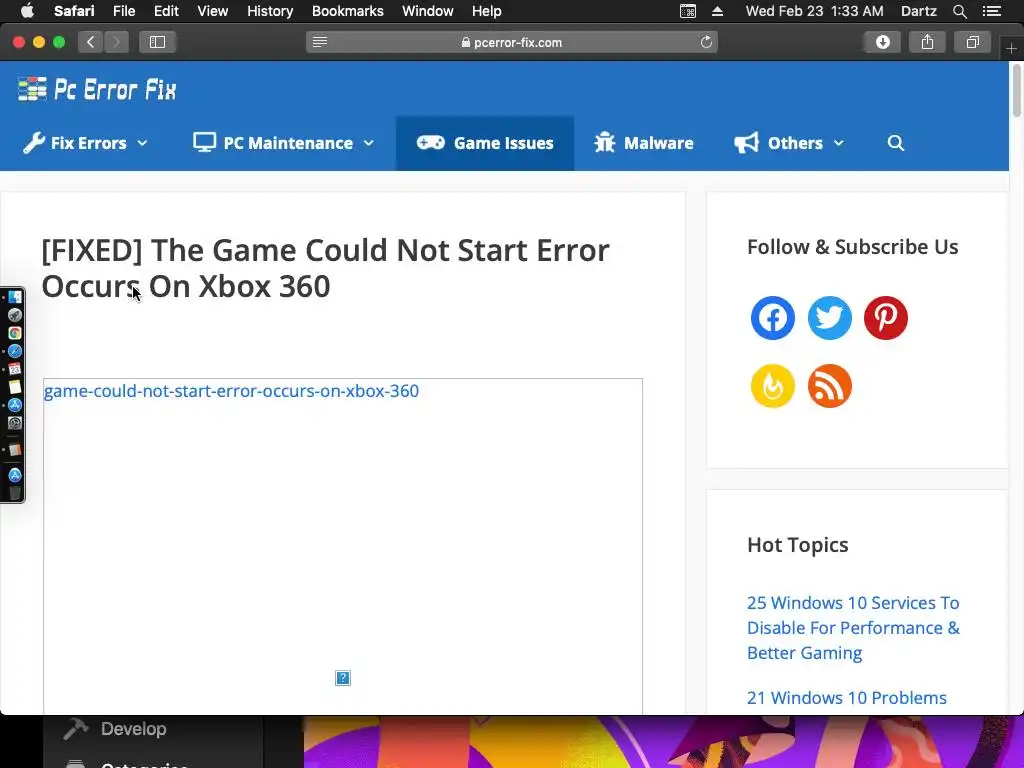The image size is (1024, 768).
Task: Click the 'Hot Topics' heading
Action: pyautogui.click(x=797, y=545)
